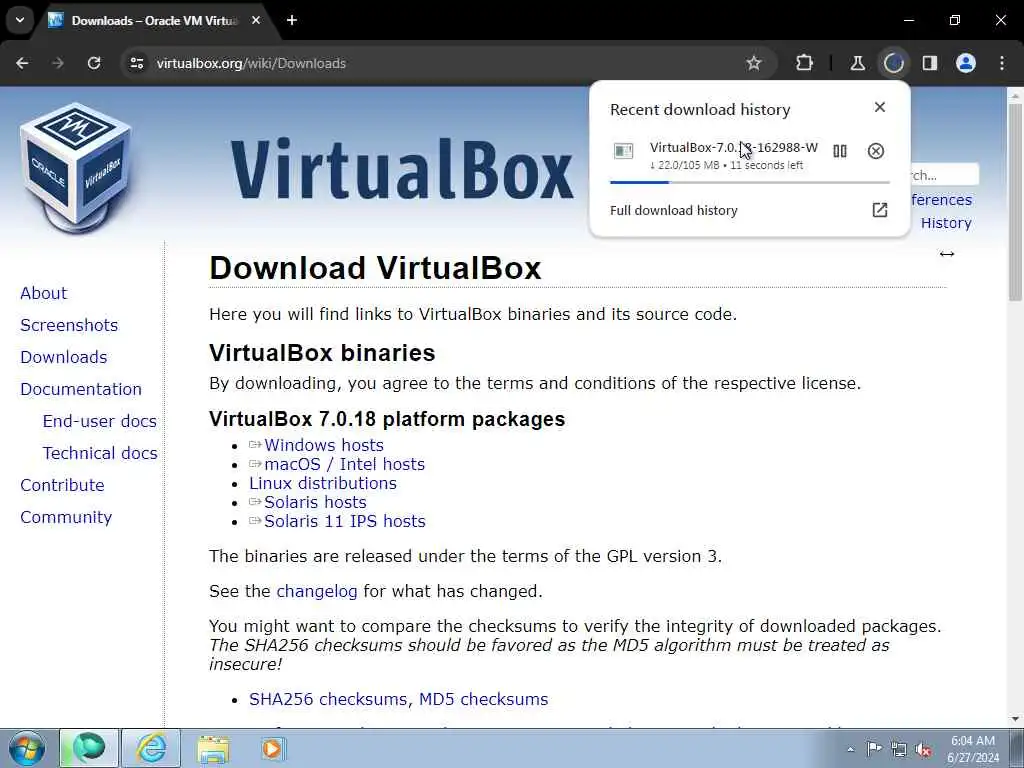1024x768 pixels.
Task: Click the download progress bar
Action: 750,182
